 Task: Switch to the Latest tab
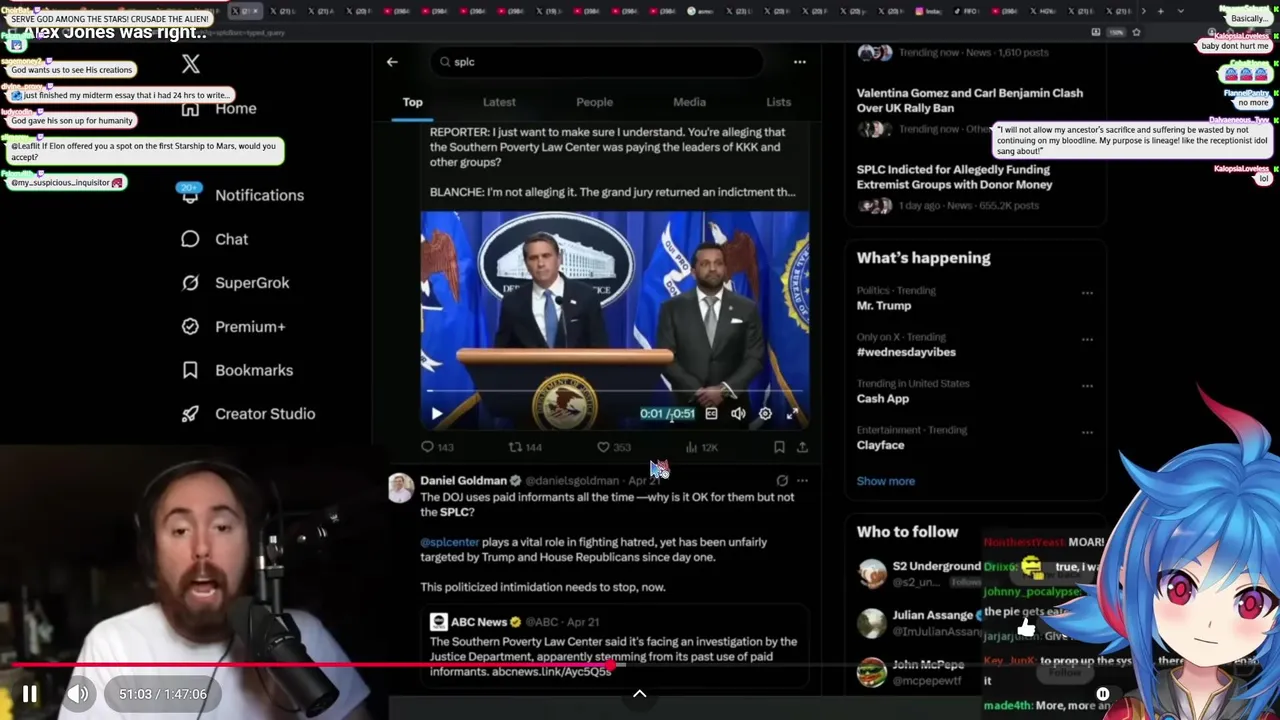499,102
